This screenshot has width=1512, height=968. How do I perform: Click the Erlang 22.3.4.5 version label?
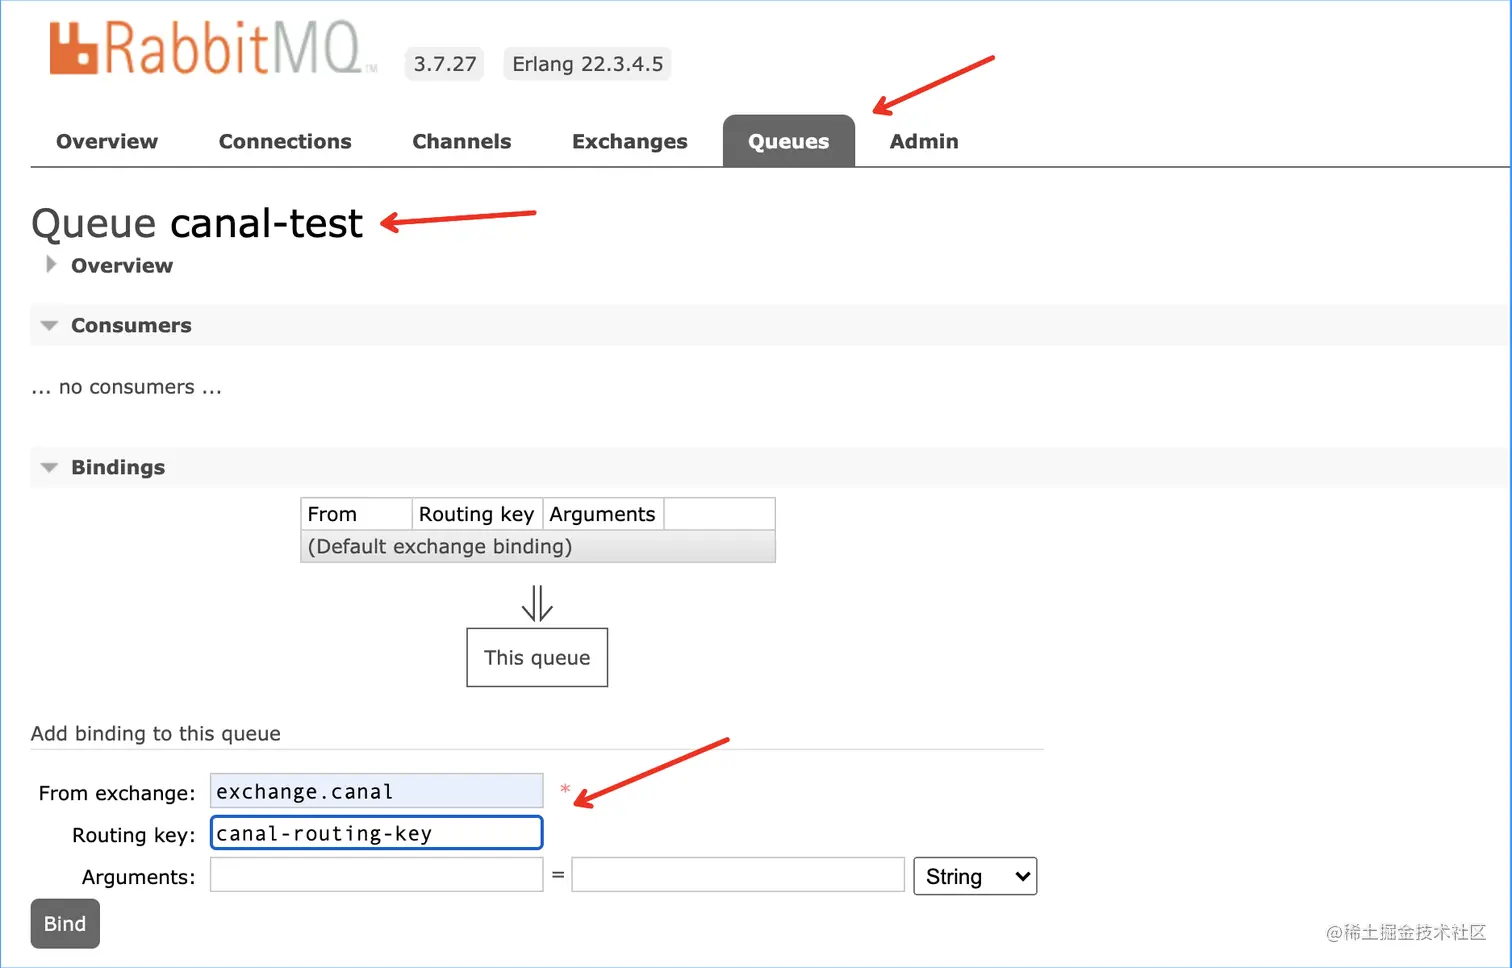point(588,64)
